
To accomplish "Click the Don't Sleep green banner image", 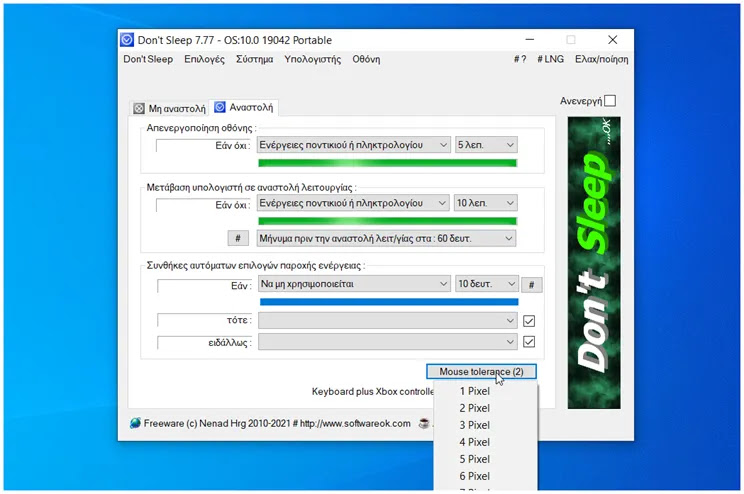I will pos(594,263).
